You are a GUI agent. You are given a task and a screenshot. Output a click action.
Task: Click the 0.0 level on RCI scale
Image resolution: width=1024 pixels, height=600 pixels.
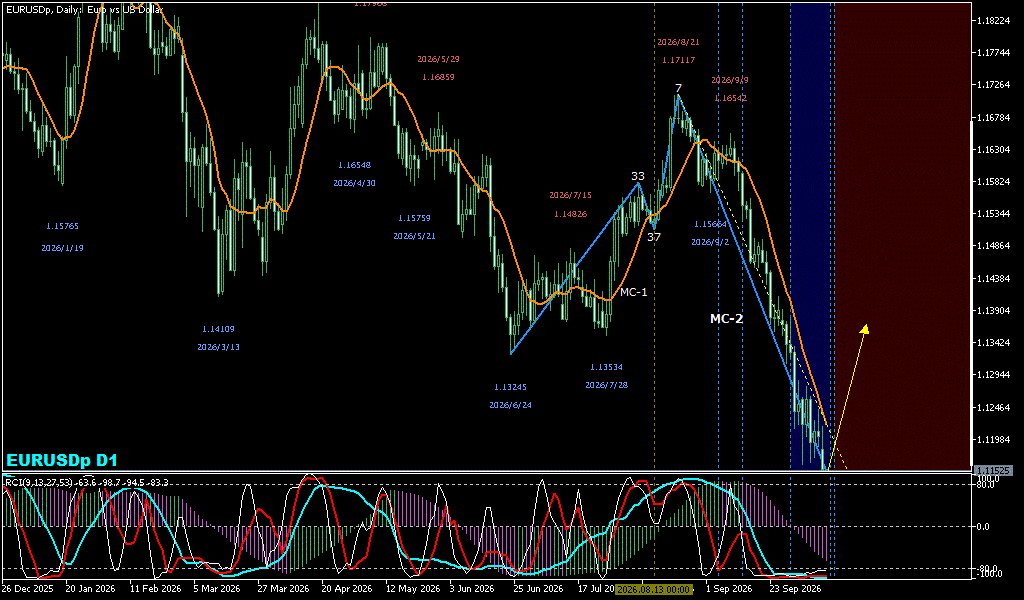(984, 526)
